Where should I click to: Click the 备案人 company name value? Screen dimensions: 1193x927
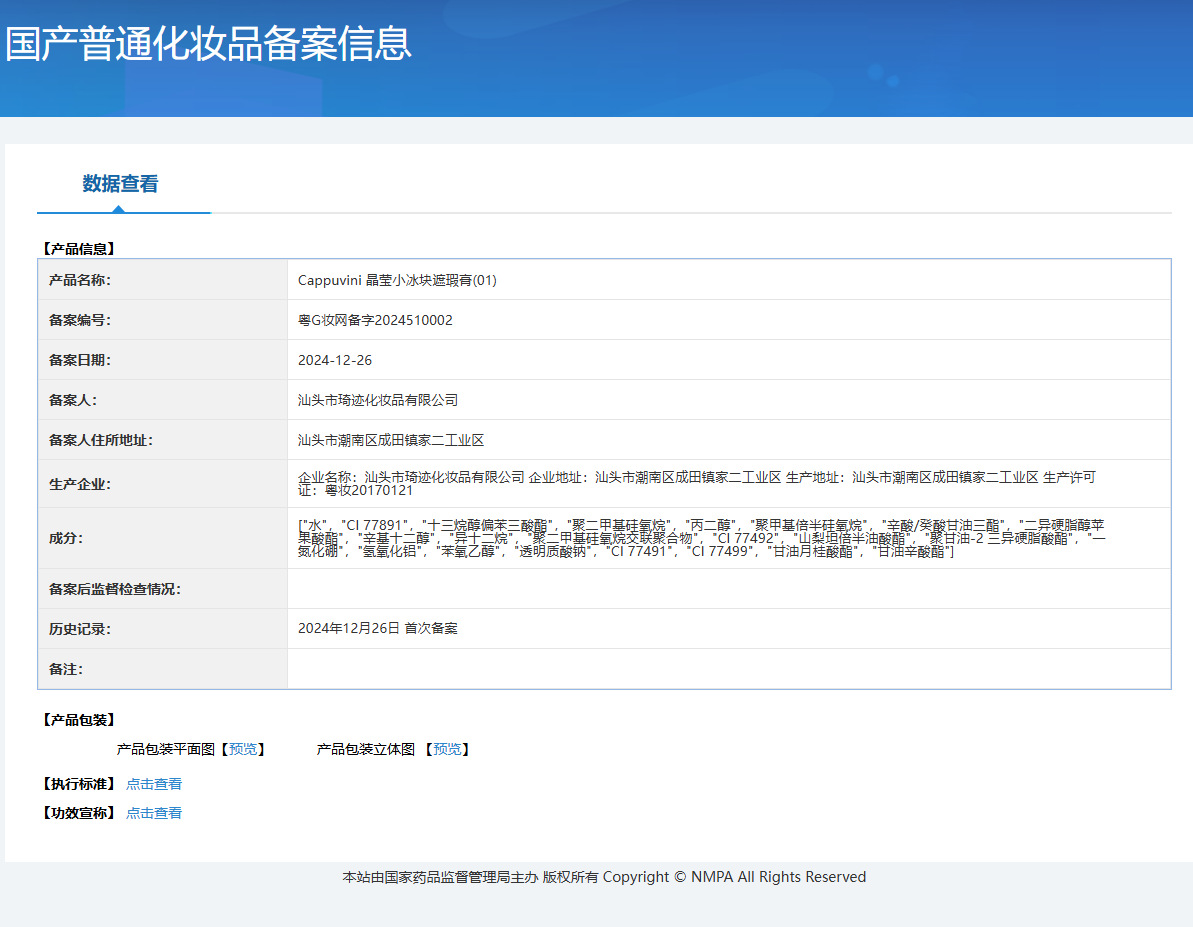(x=378, y=400)
